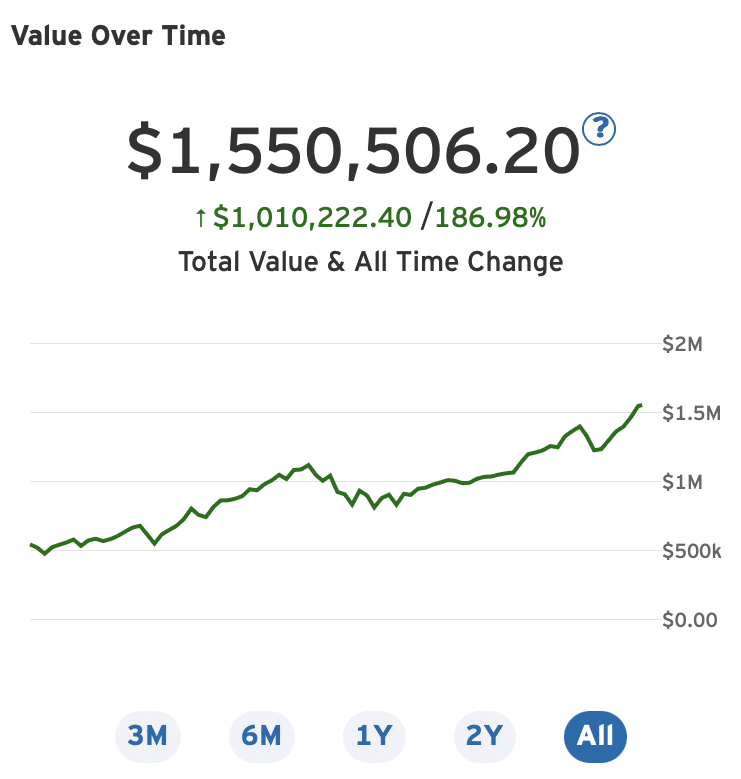This screenshot has width=741, height=779.
Task: Click the $2M axis label
Action: click(683, 344)
